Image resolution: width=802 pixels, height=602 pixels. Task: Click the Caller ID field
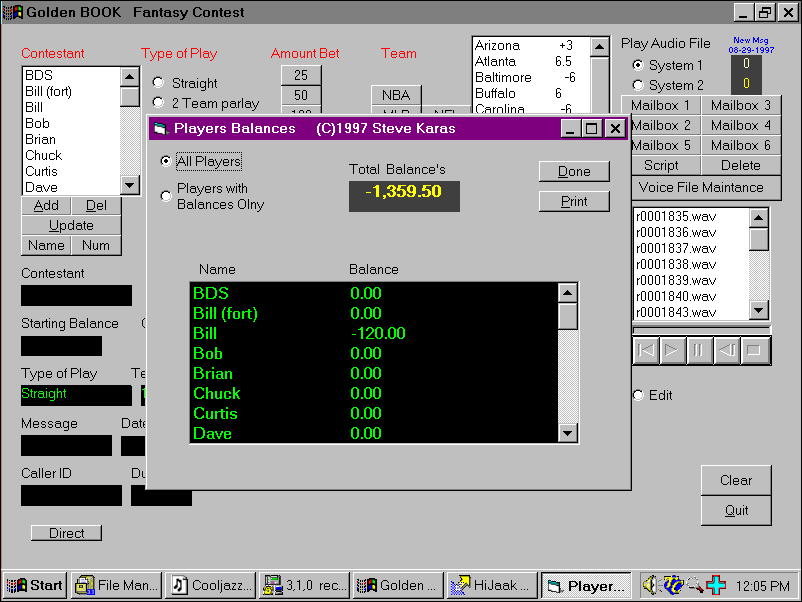(72, 496)
